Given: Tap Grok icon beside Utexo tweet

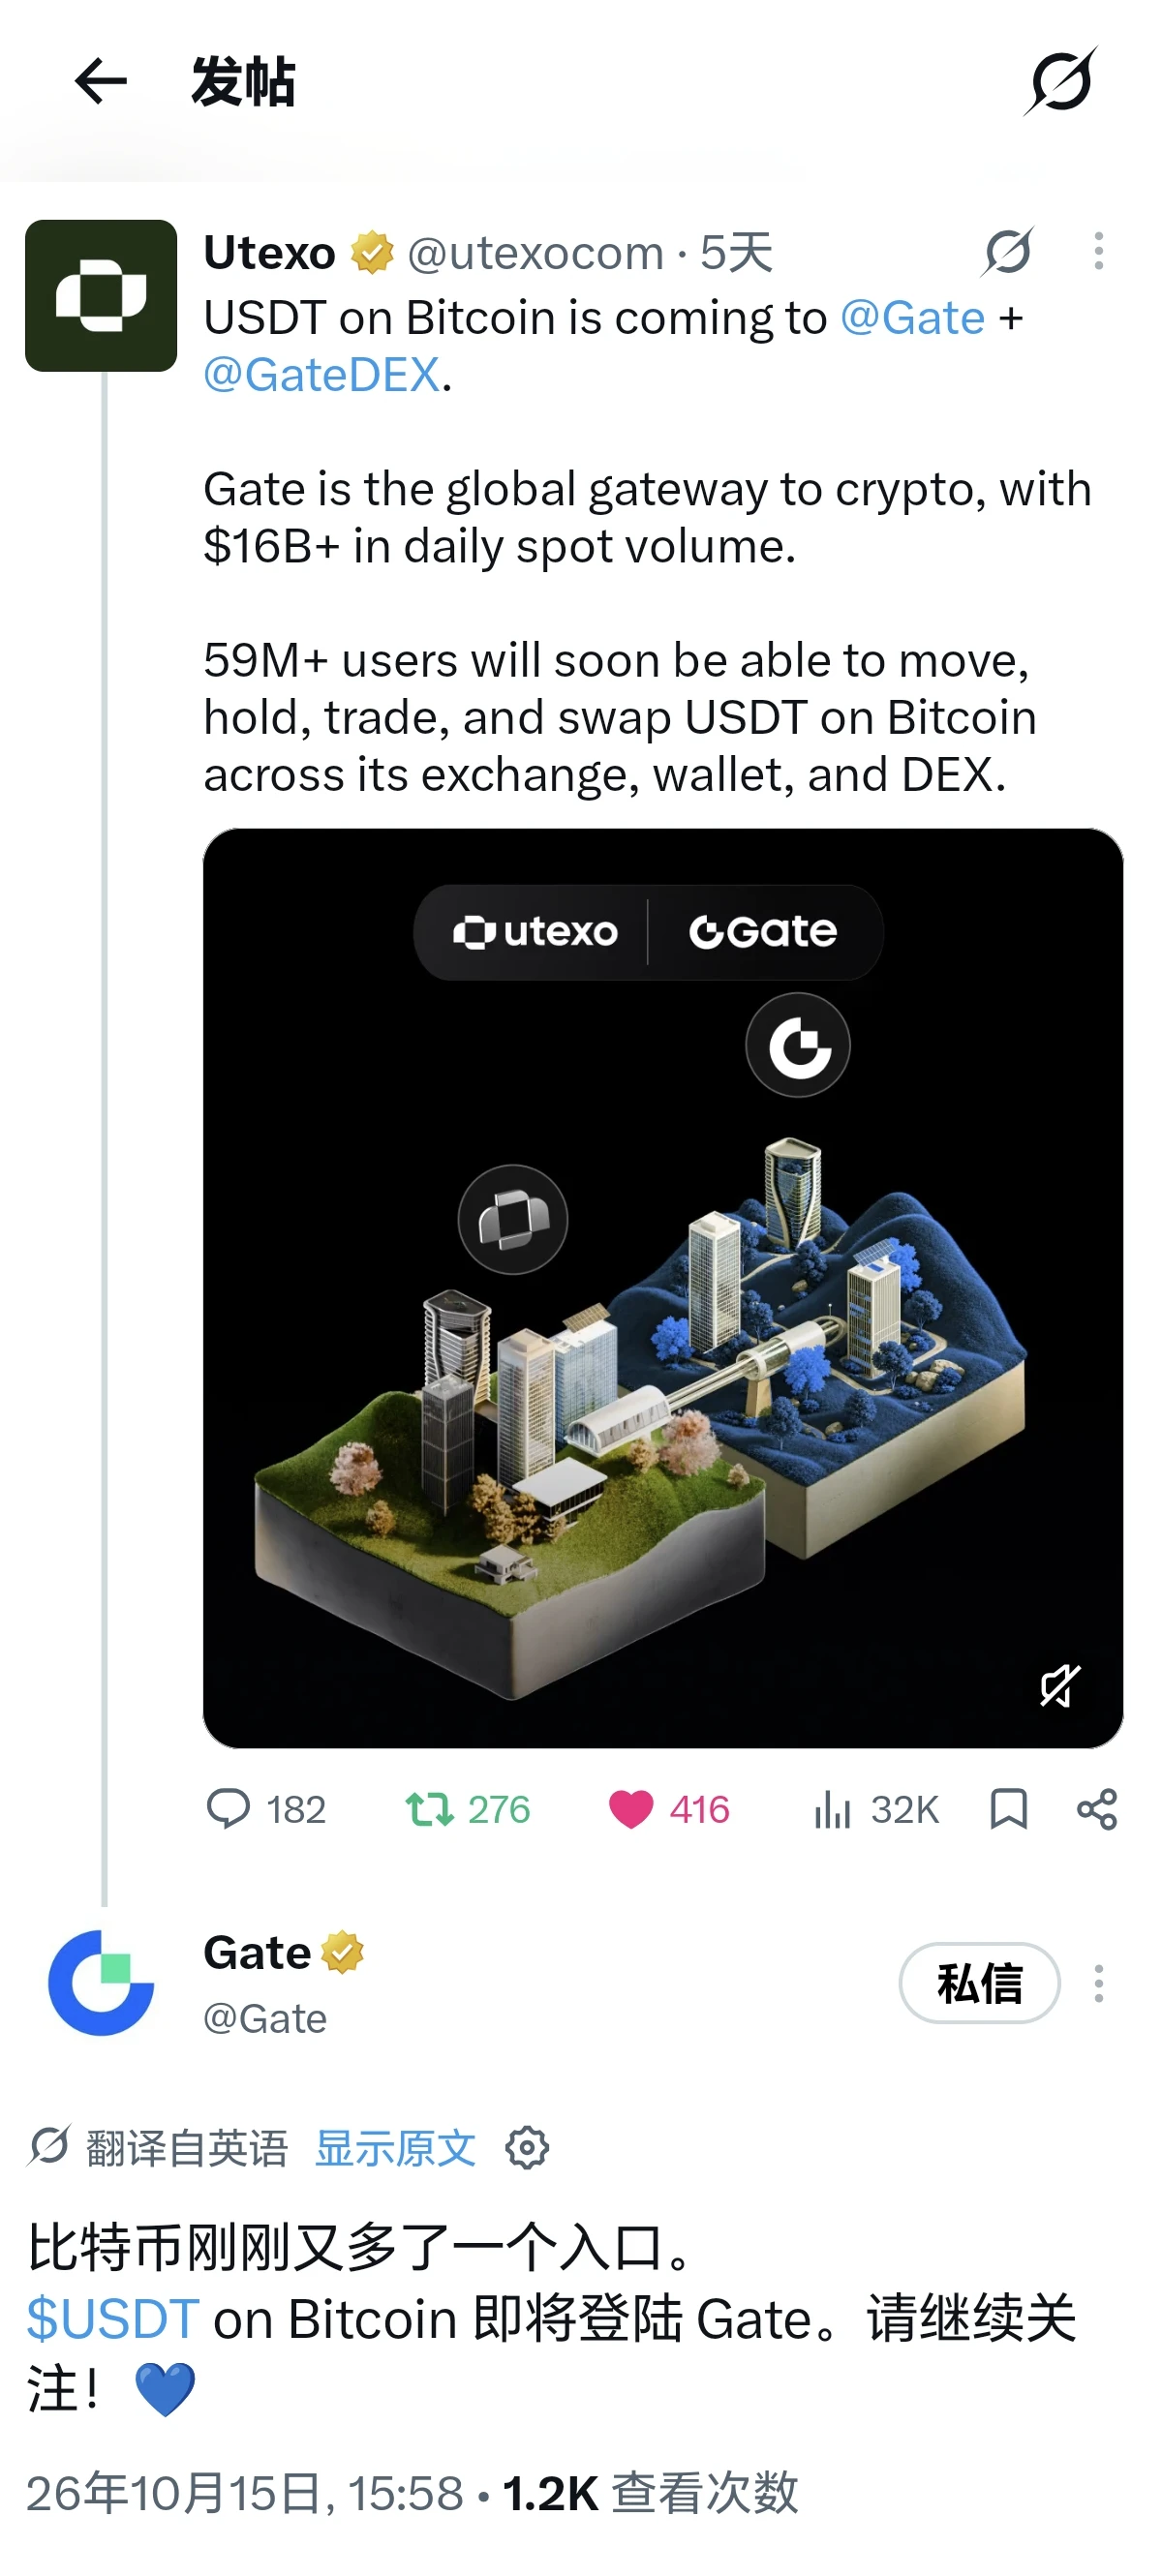Looking at the screenshot, I should click(1007, 251).
